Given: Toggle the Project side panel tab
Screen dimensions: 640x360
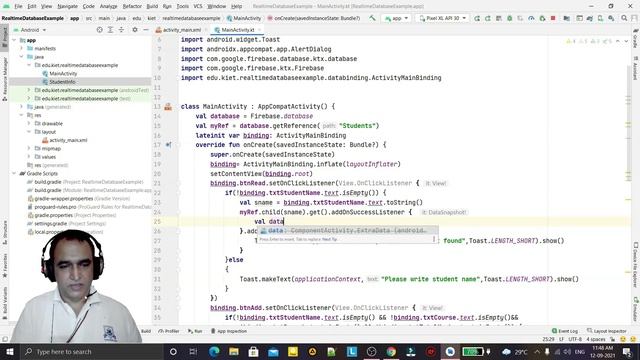Looking at the screenshot, I should [4, 38].
